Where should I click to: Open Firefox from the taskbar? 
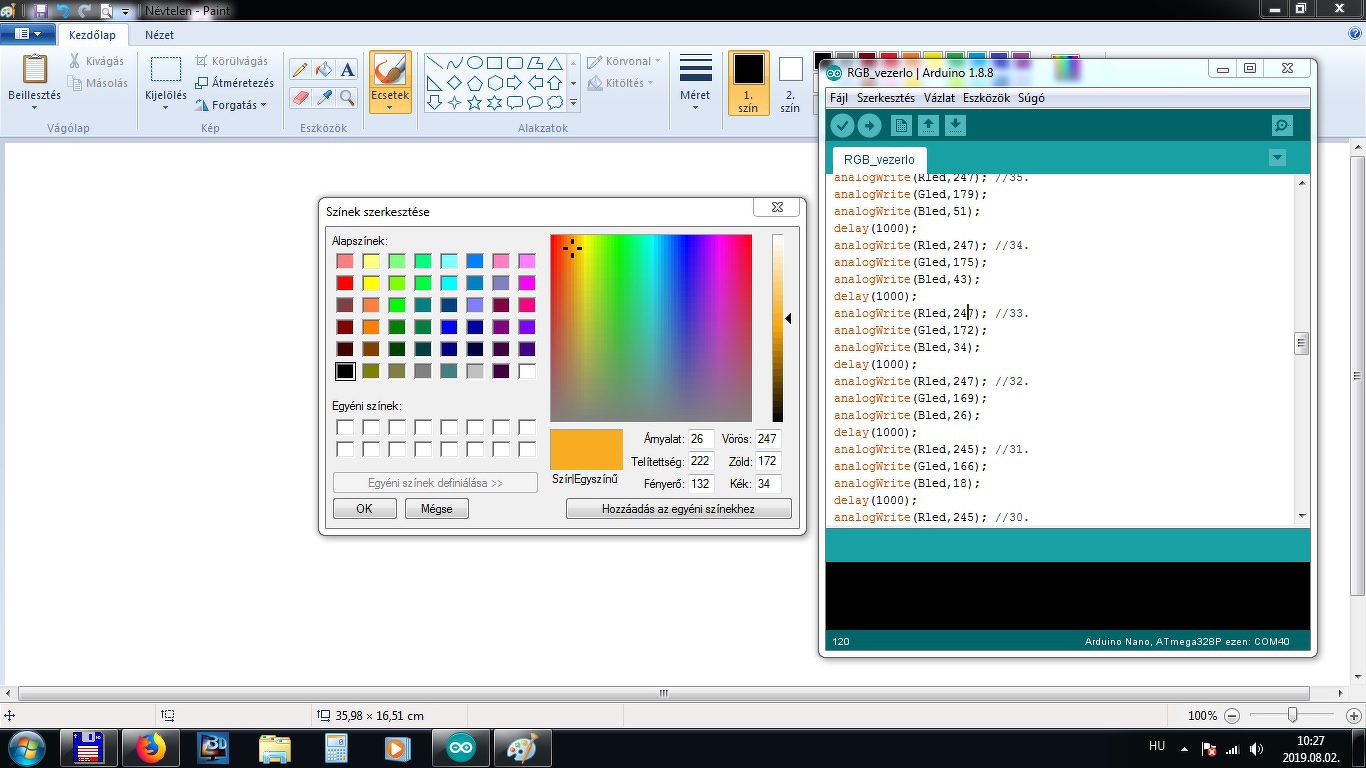coord(151,747)
